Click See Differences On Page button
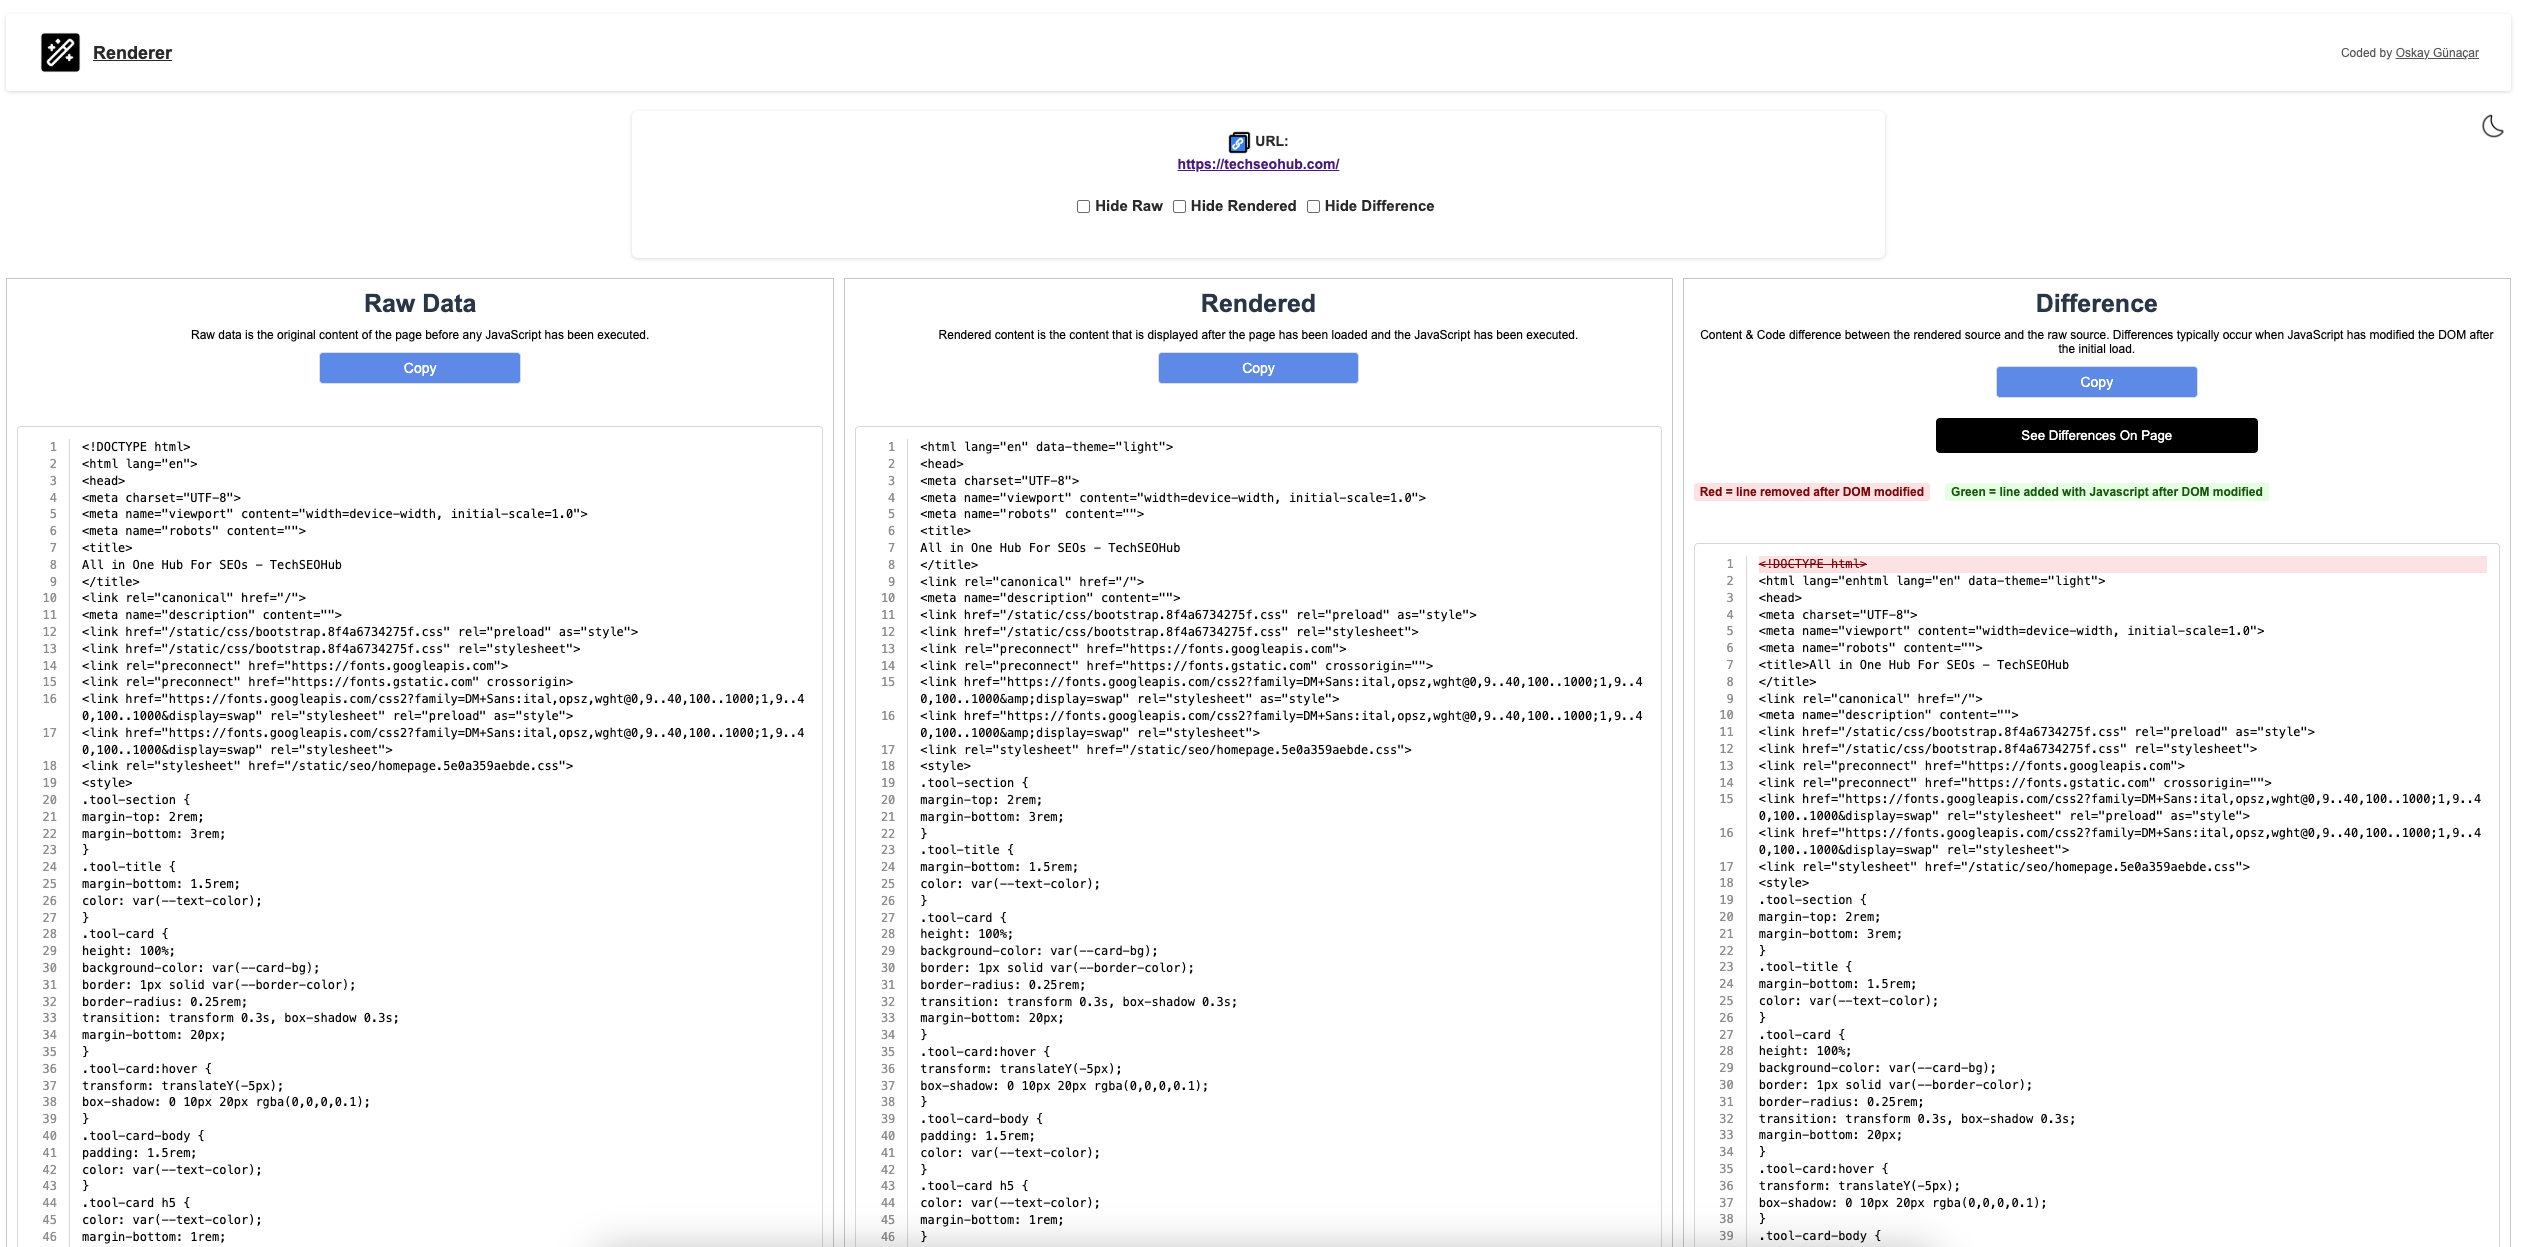Image resolution: width=2528 pixels, height=1247 pixels. [2096, 435]
